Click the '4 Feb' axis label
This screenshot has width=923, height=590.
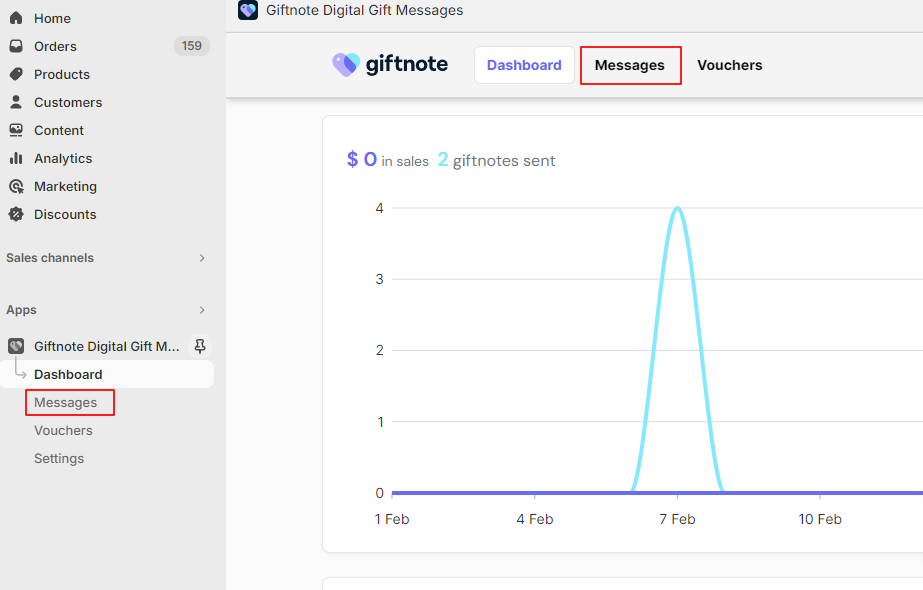tap(534, 519)
